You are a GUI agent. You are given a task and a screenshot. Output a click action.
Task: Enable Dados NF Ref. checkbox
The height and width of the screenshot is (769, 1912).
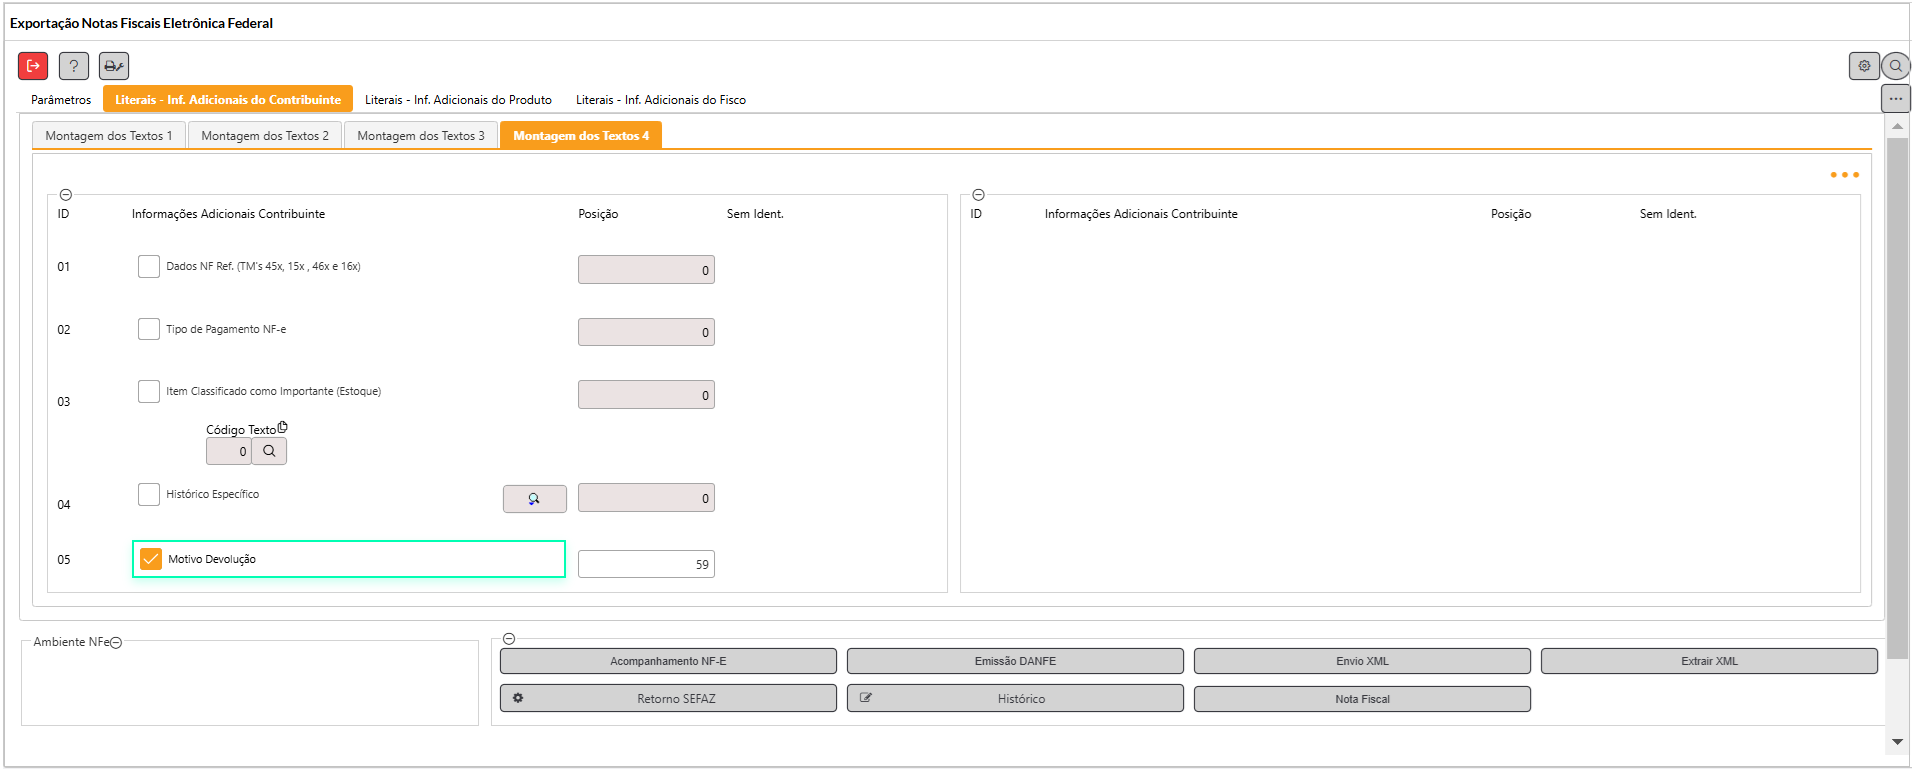pyautogui.click(x=149, y=266)
